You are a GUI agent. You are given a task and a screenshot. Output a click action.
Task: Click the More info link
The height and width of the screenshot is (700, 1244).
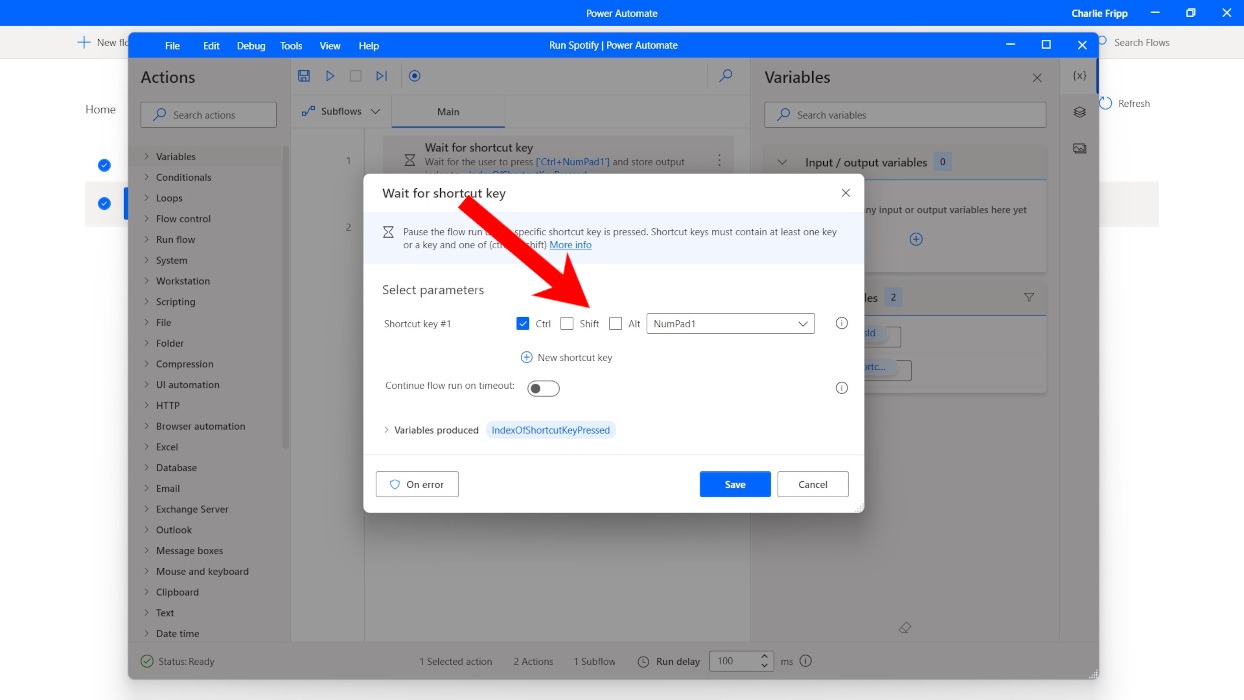pos(570,244)
